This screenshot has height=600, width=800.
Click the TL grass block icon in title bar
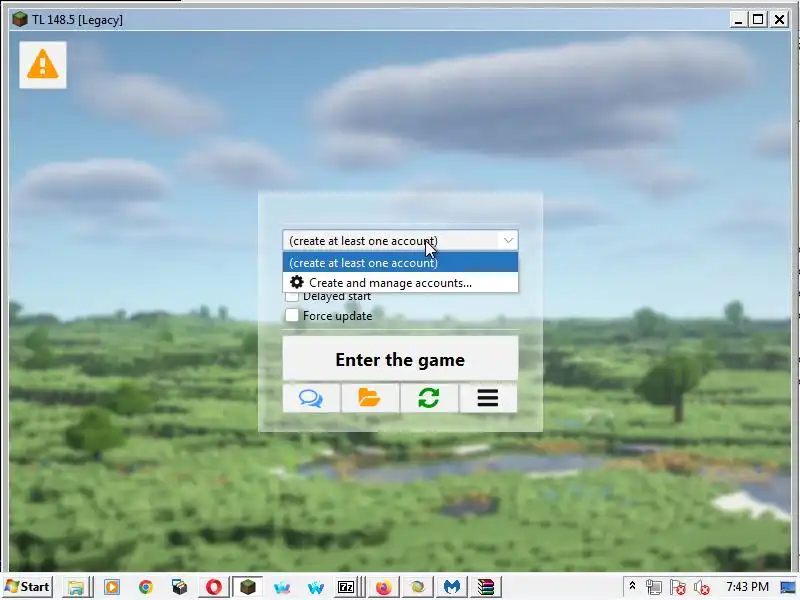tap(19, 19)
